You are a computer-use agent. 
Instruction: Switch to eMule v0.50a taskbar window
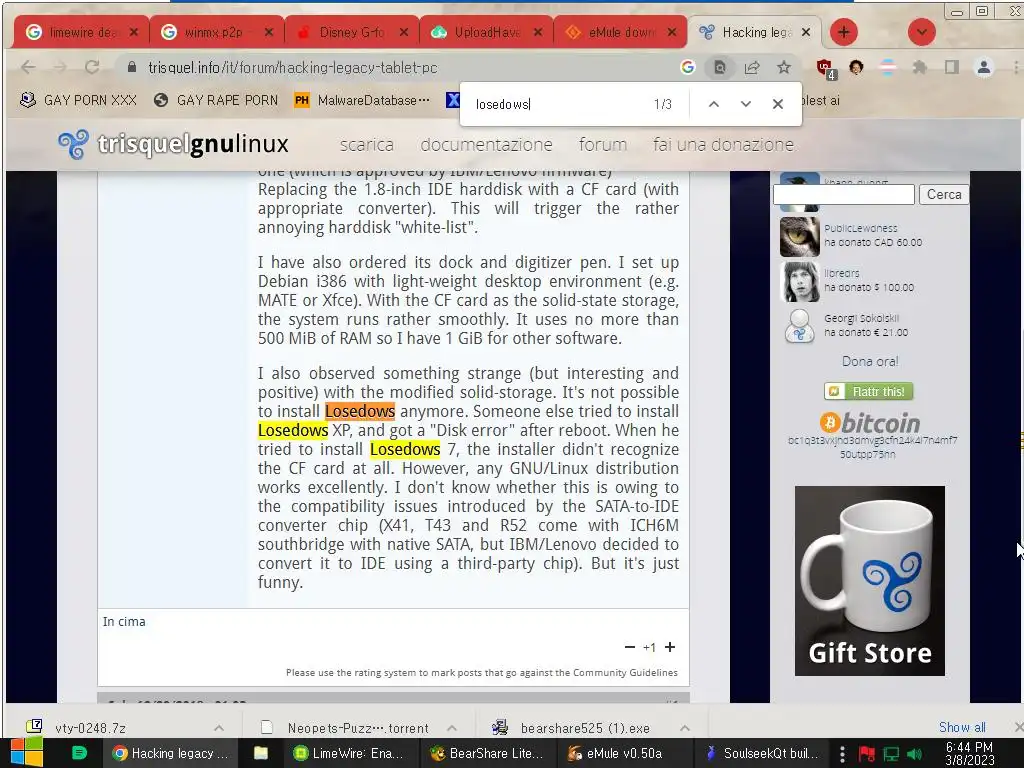(x=618, y=754)
